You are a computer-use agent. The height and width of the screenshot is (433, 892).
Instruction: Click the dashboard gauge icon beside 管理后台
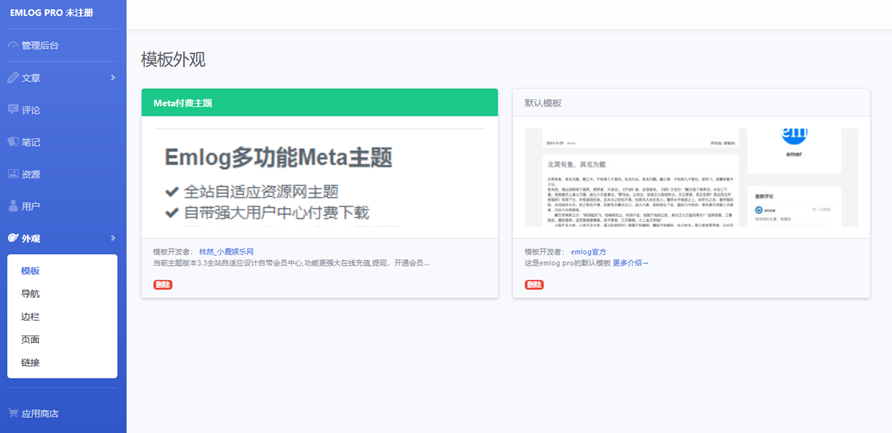13,45
